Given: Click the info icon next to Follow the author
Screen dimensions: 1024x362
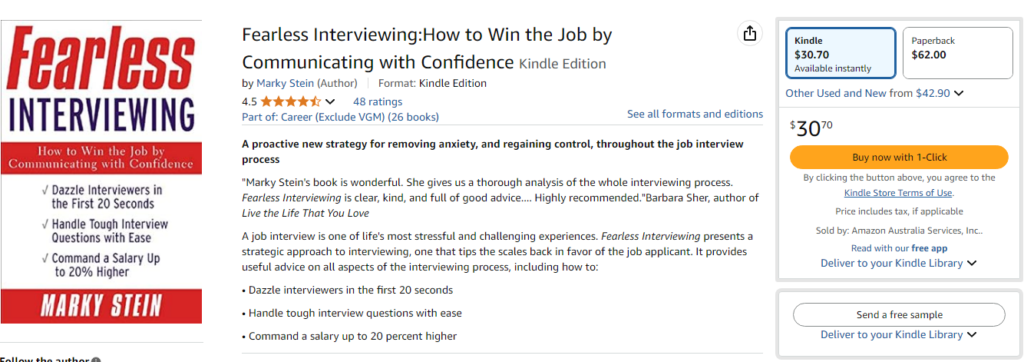Looking at the screenshot, I should click(96, 359).
